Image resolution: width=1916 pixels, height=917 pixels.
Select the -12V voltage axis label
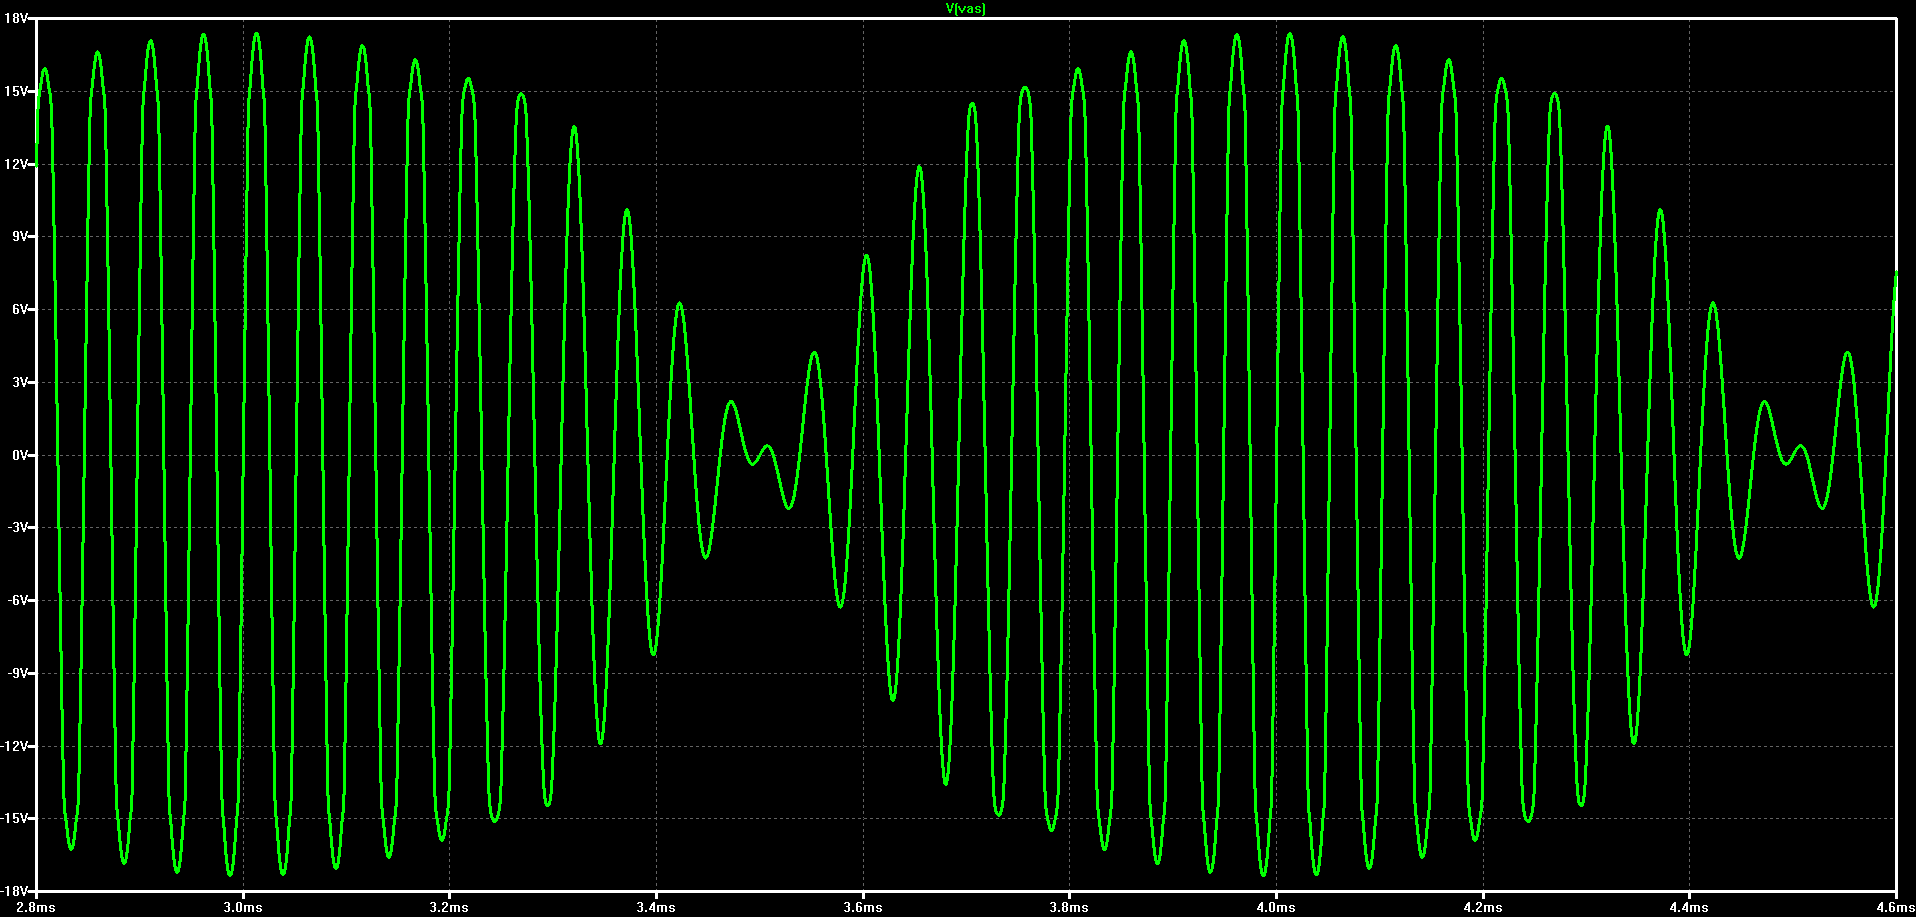[x=15, y=747]
